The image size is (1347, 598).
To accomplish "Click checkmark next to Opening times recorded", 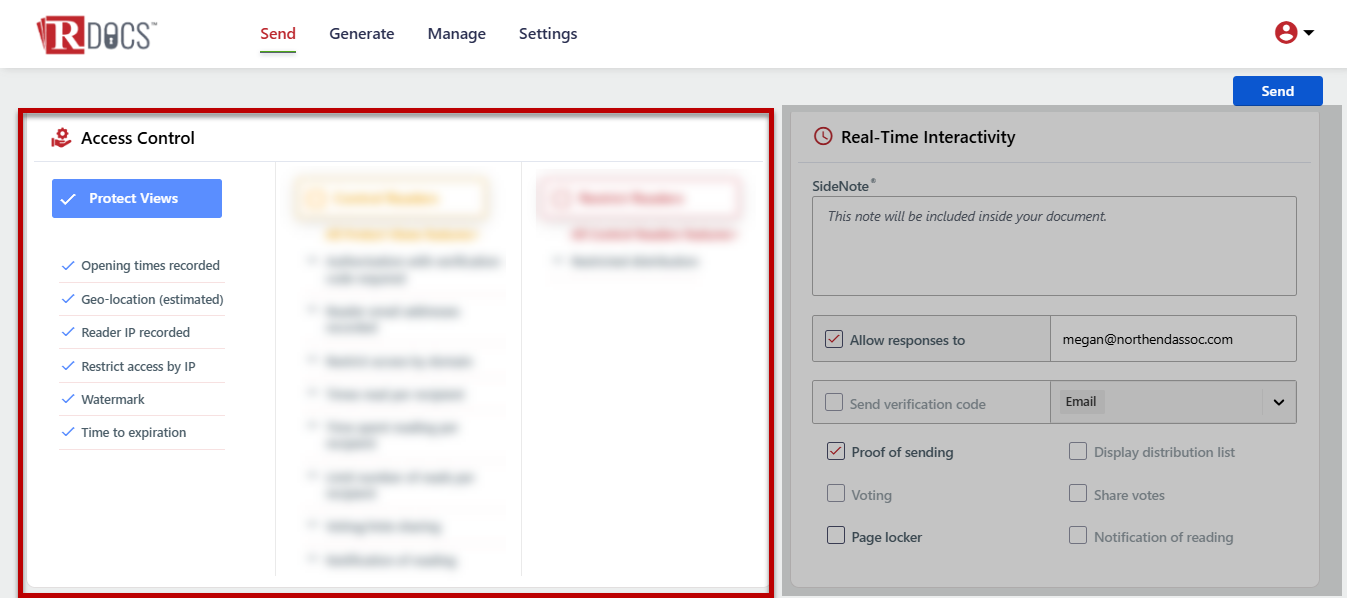I will pyautogui.click(x=68, y=266).
